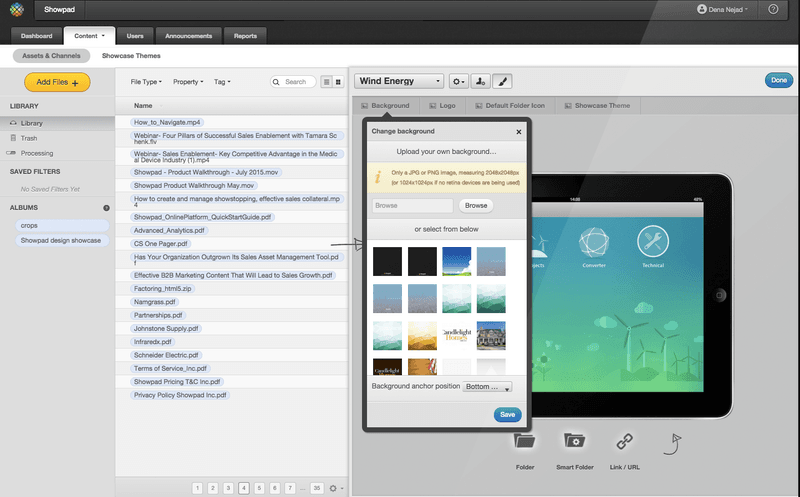Choose the blue sky landscape background thumbnail
This screenshot has width=800, height=497.
pos(456,261)
